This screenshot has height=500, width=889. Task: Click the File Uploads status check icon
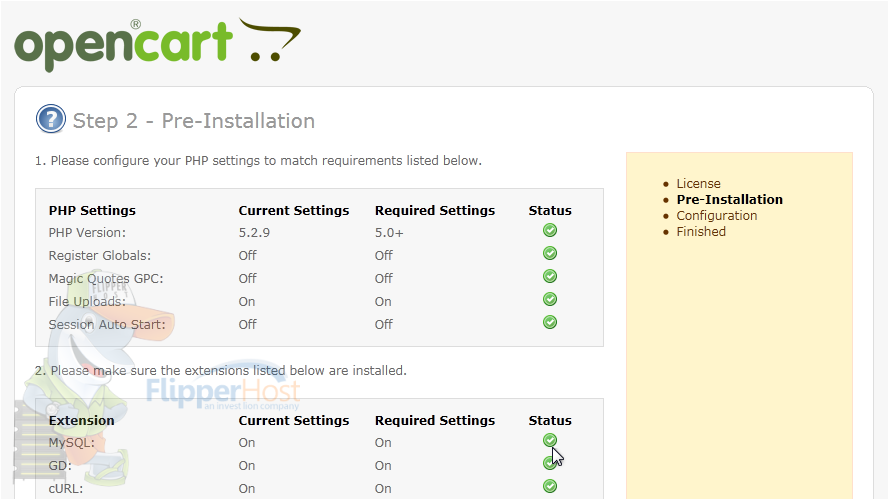coord(550,299)
